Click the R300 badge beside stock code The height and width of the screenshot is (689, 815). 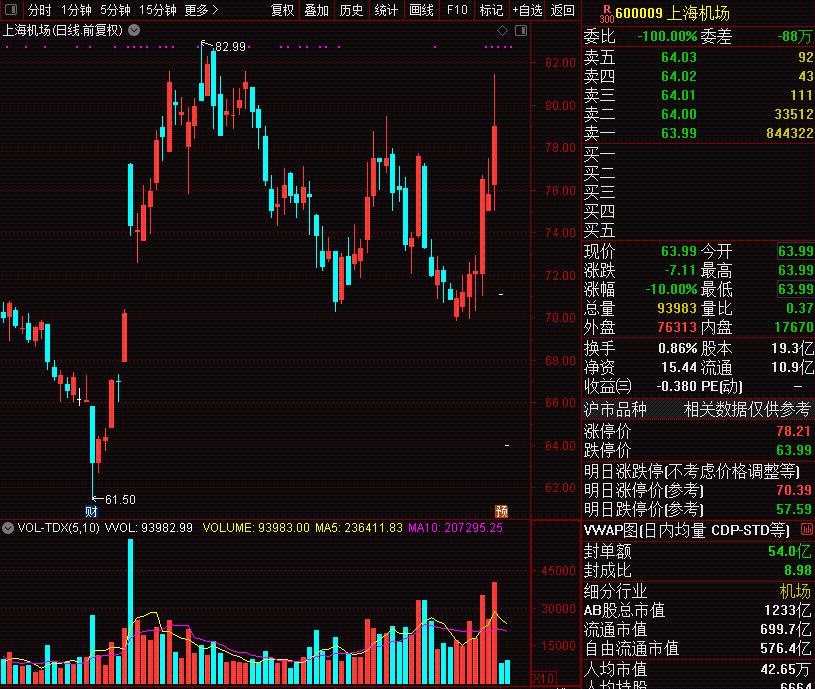(607, 14)
